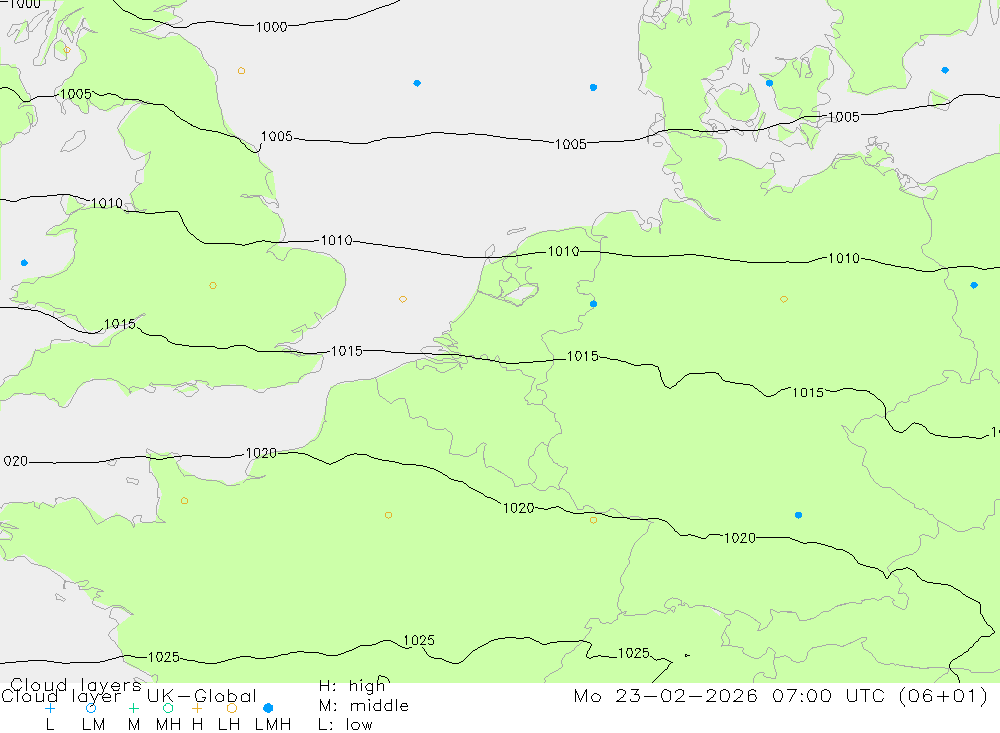Select the LH circle in Normandy
The image size is (1000, 733).
184,501
